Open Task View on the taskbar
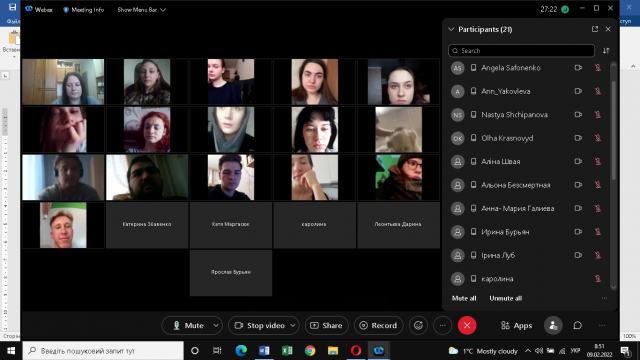640x360 pixels. click(217, 351)
